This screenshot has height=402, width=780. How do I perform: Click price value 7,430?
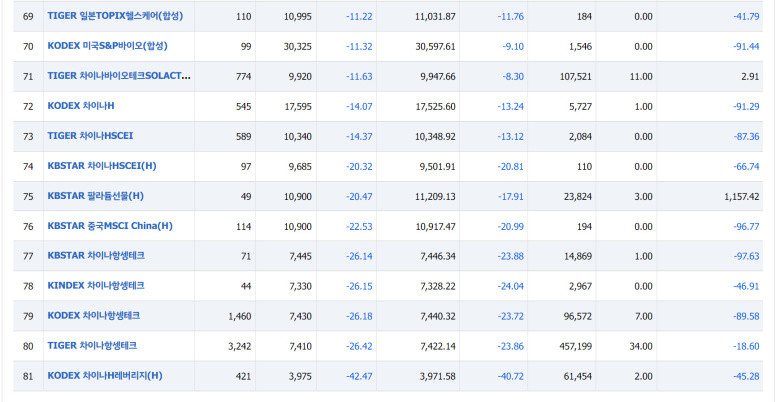point(300,316)
